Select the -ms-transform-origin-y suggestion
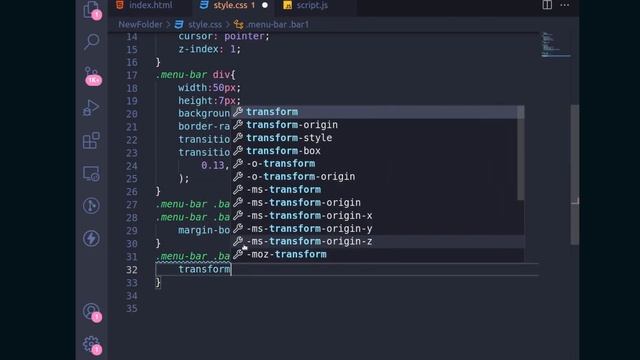Viewport: 640px width, 360px height. click(378, 229)
